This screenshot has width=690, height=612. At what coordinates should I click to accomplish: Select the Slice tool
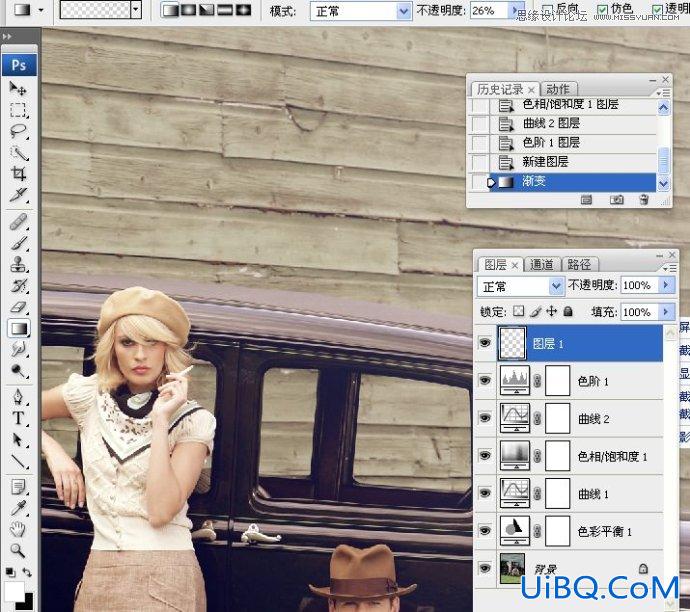(x=18, y=195)
